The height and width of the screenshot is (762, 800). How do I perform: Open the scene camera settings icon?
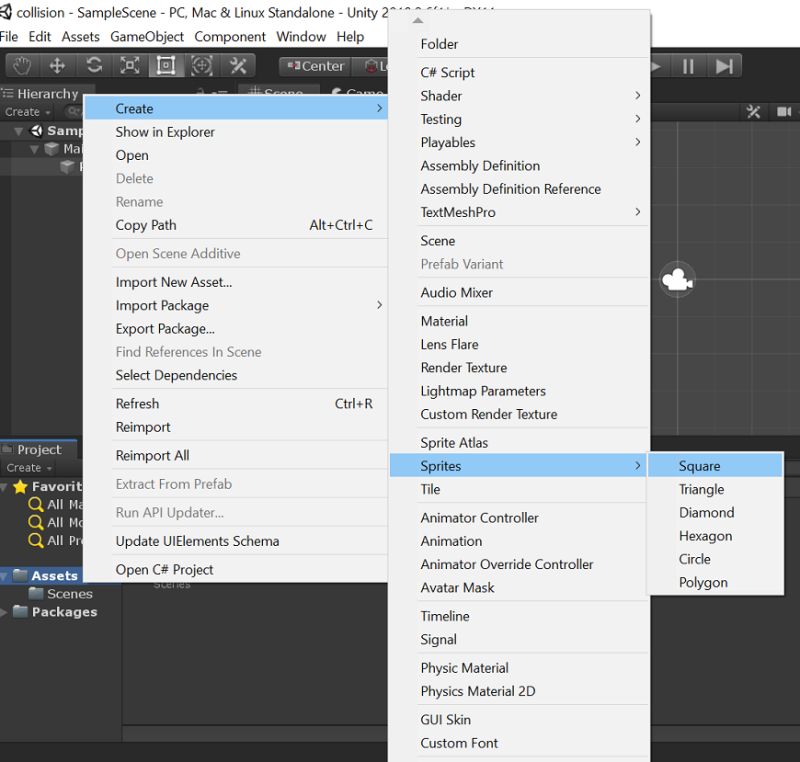pos(784,112)
